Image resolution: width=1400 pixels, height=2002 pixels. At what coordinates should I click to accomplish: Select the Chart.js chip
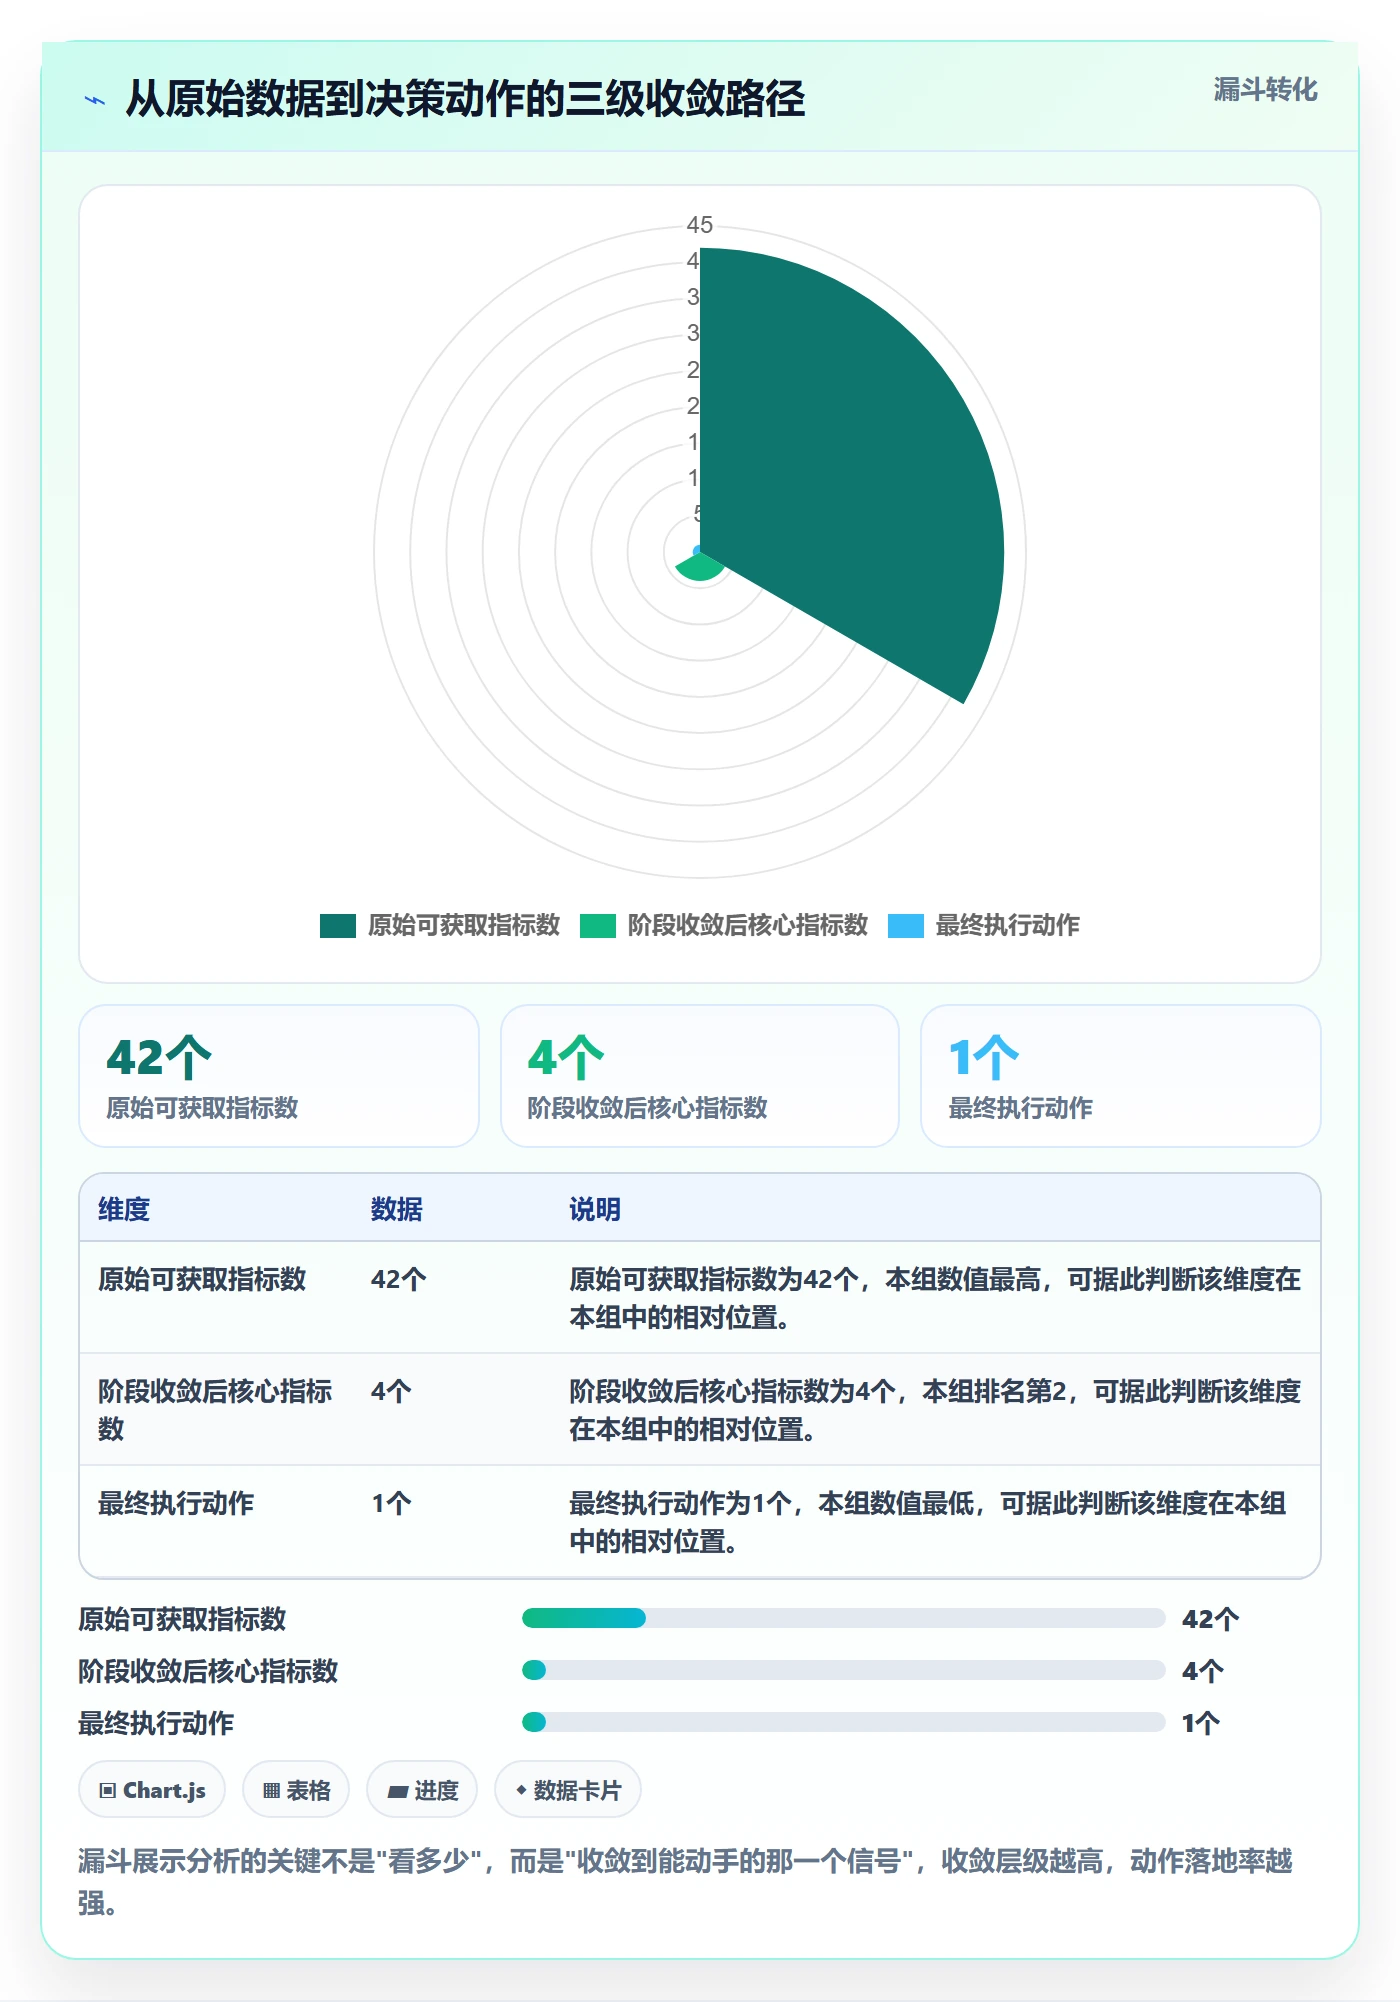click(x=152, y=1790)
